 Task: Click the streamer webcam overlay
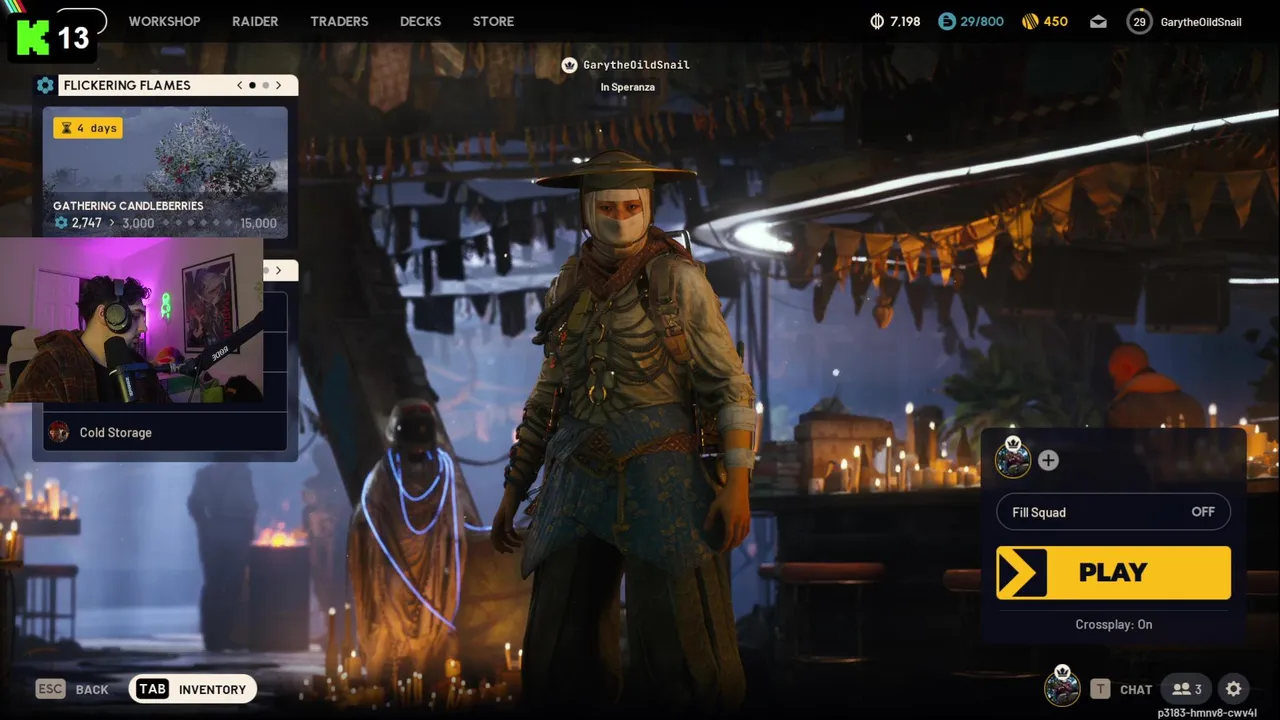point(132,321)
